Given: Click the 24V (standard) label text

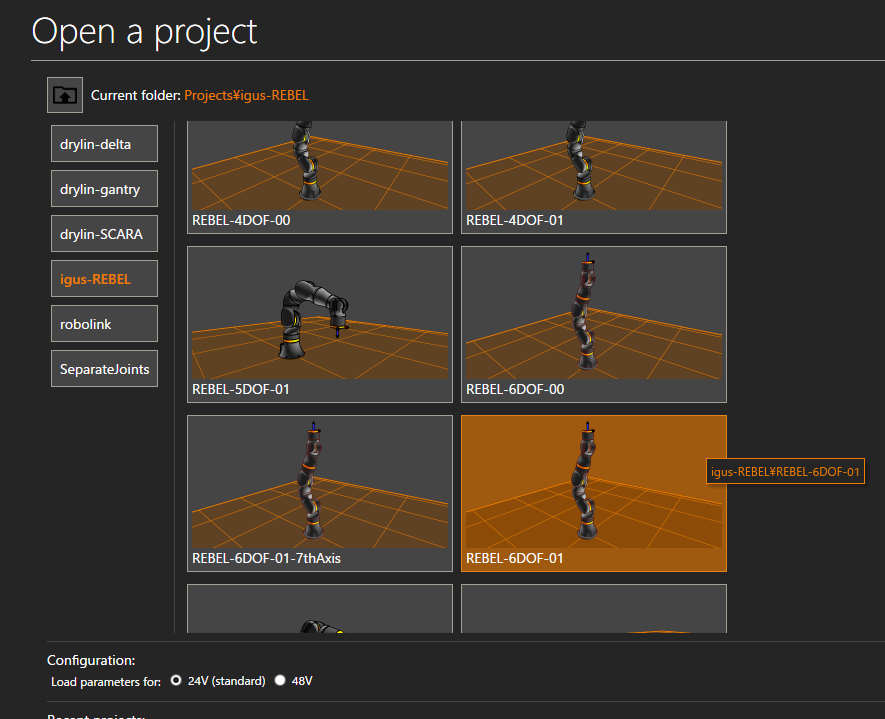Looking at the screenshot, I should pos(226,681).
